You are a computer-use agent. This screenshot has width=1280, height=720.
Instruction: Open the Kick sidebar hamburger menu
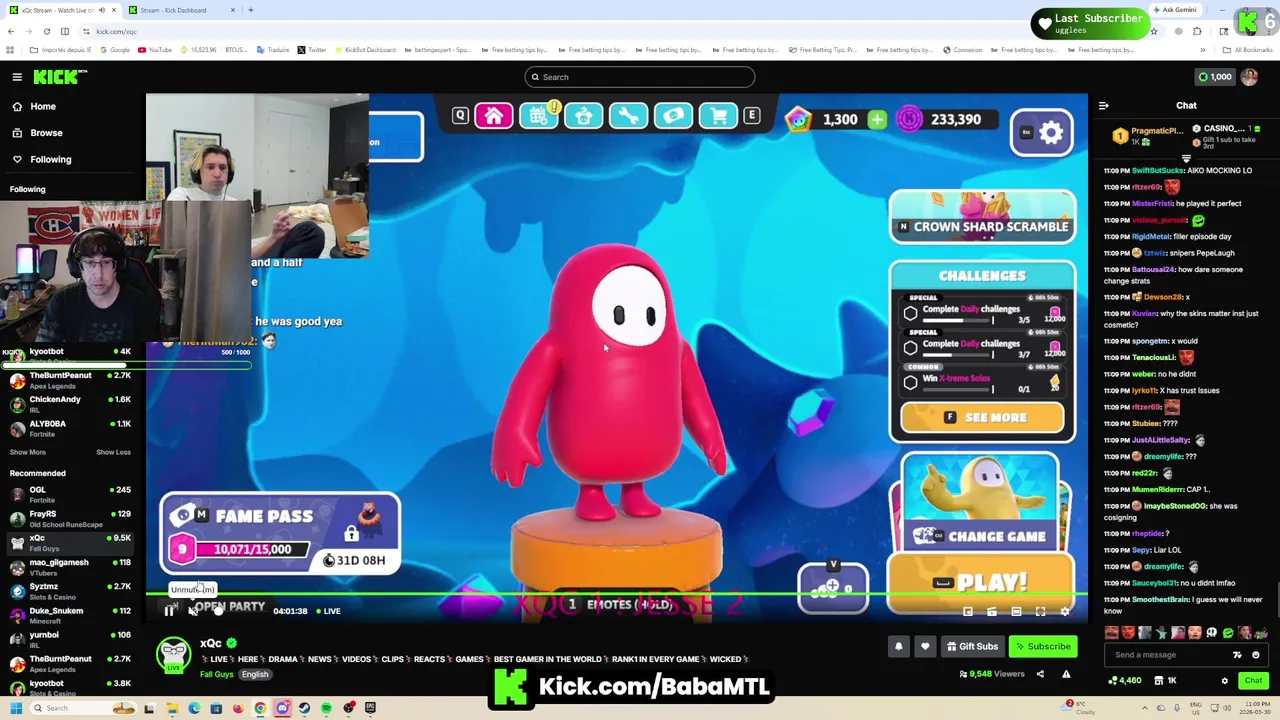coord(17,77)
